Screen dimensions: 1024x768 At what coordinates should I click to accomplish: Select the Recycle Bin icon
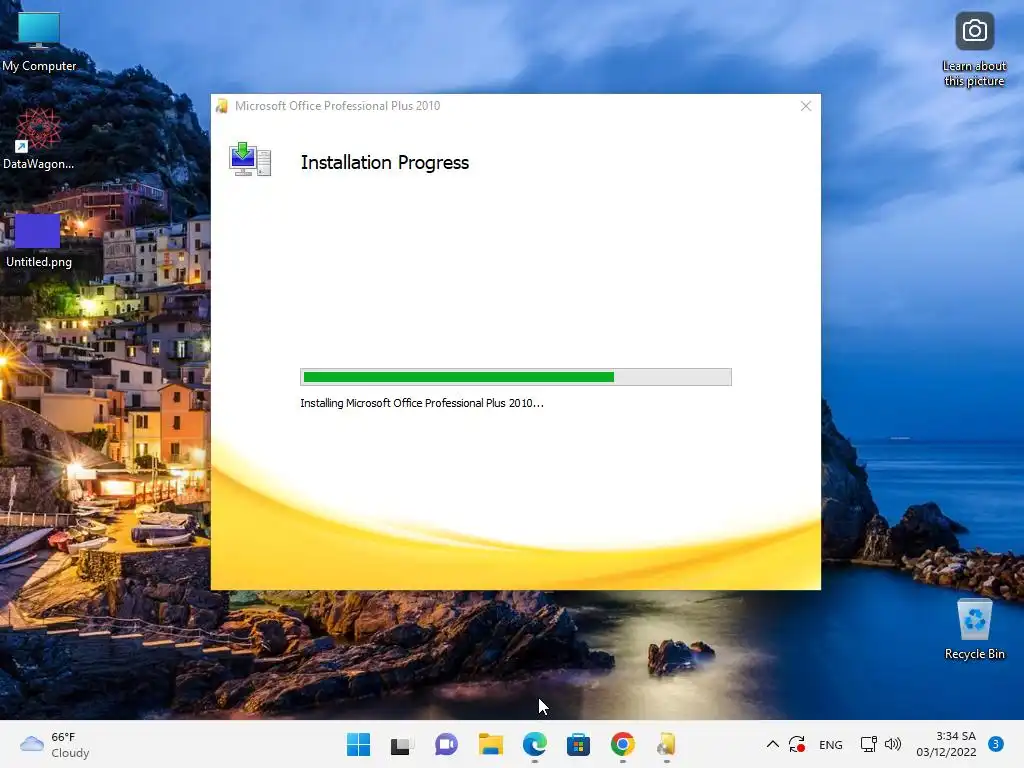[974, 630]
